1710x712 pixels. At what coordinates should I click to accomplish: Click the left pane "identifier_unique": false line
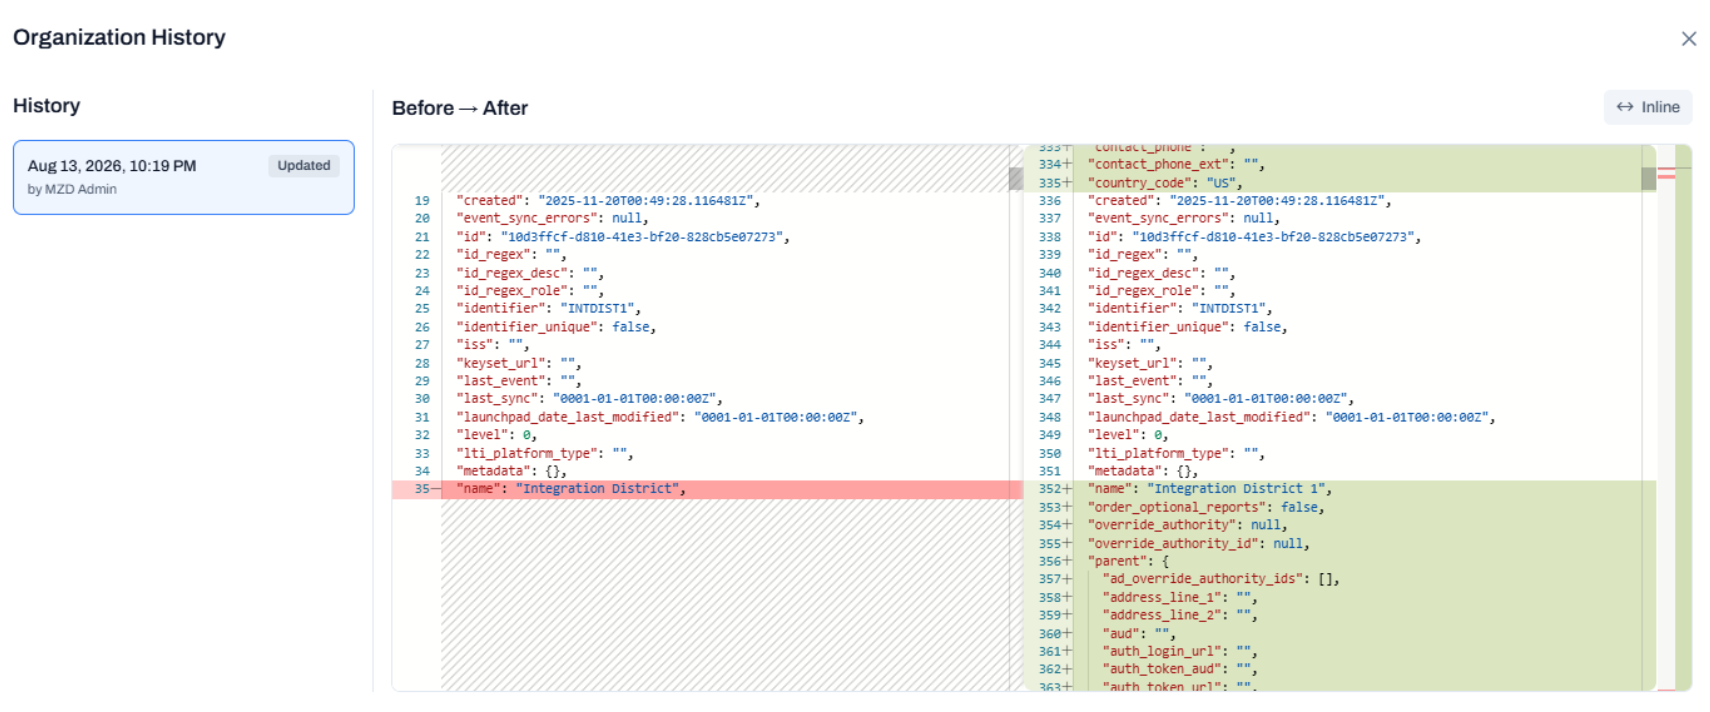click(556, 327)
